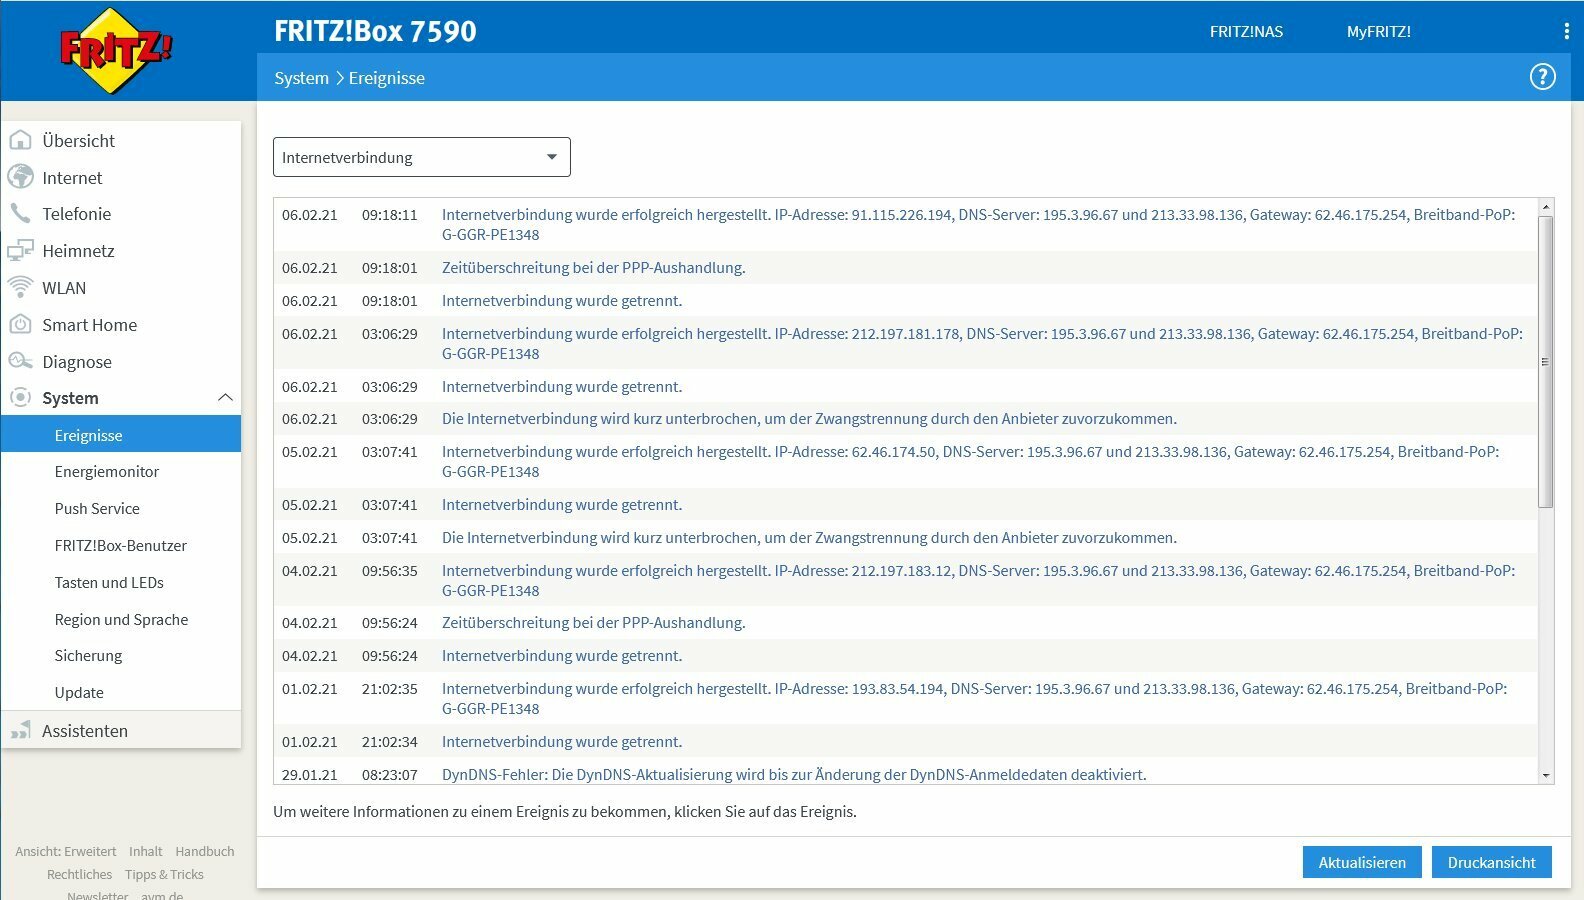Click the Telefonie phone handset icon
Image resolution: width=1584 pixels, height=900 pixels.
(20, 213)
